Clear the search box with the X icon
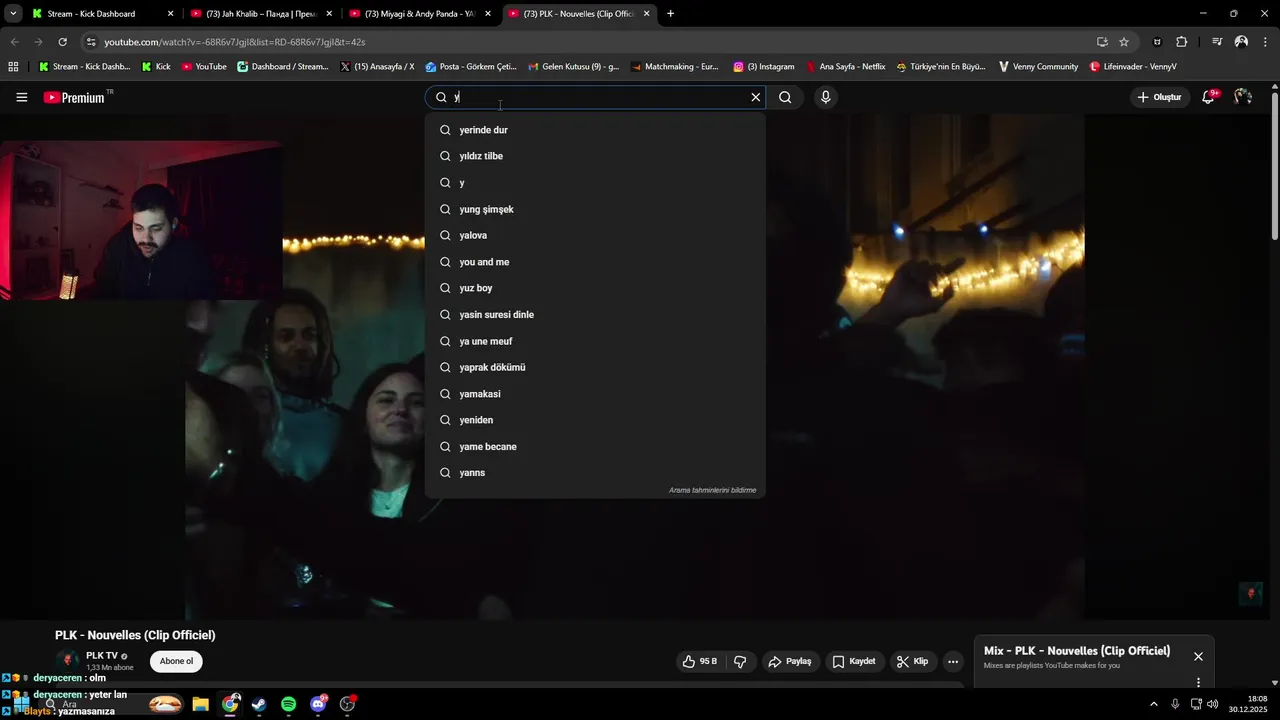1280x720 pixels. [756, 97]
